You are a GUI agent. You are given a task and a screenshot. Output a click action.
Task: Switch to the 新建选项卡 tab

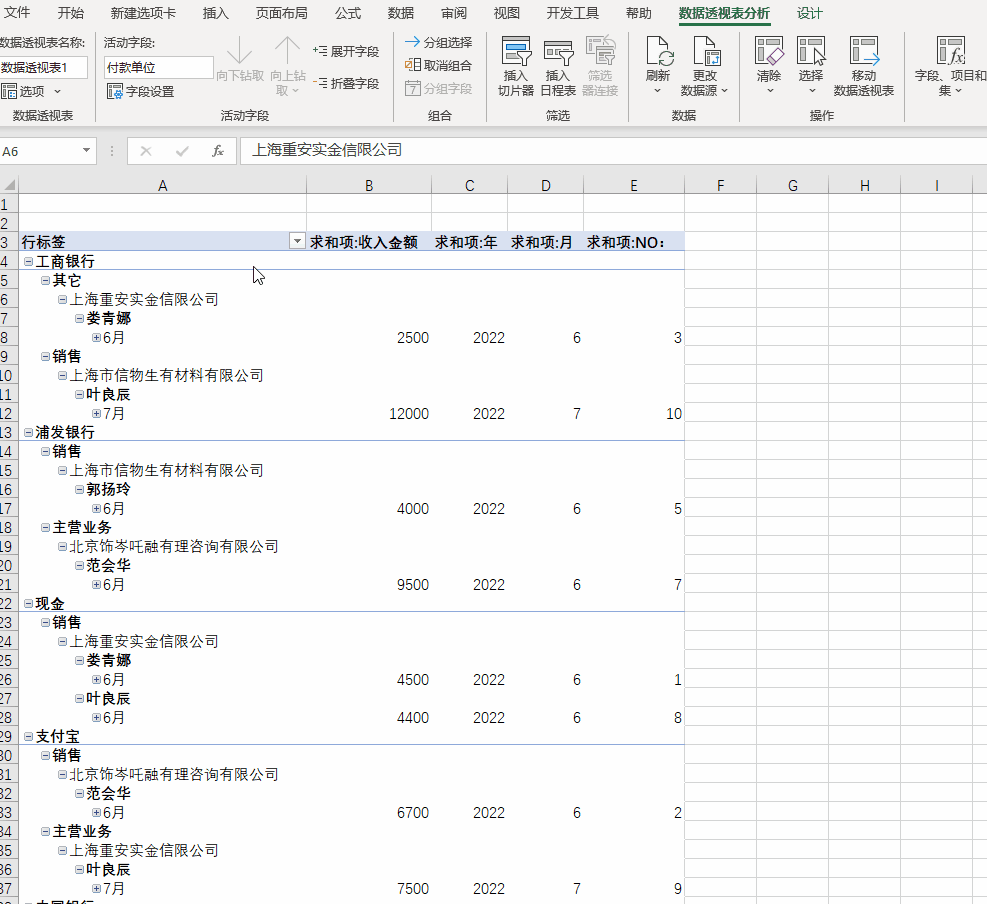pyautogui.click(x=143, y=13)
